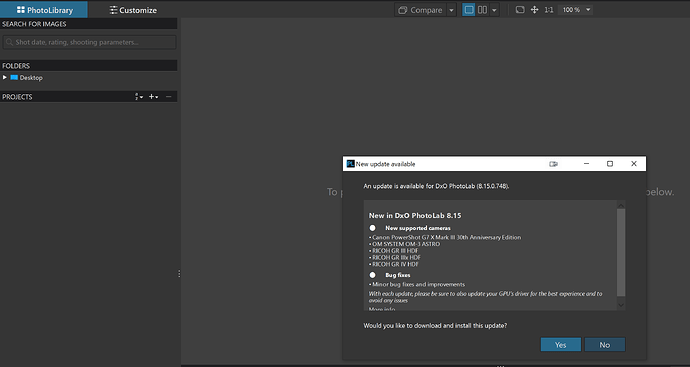The width and height of the screenshot is (690, 367).
Task: Open the Compare options dropdown arrow
Action: [451, 10]
